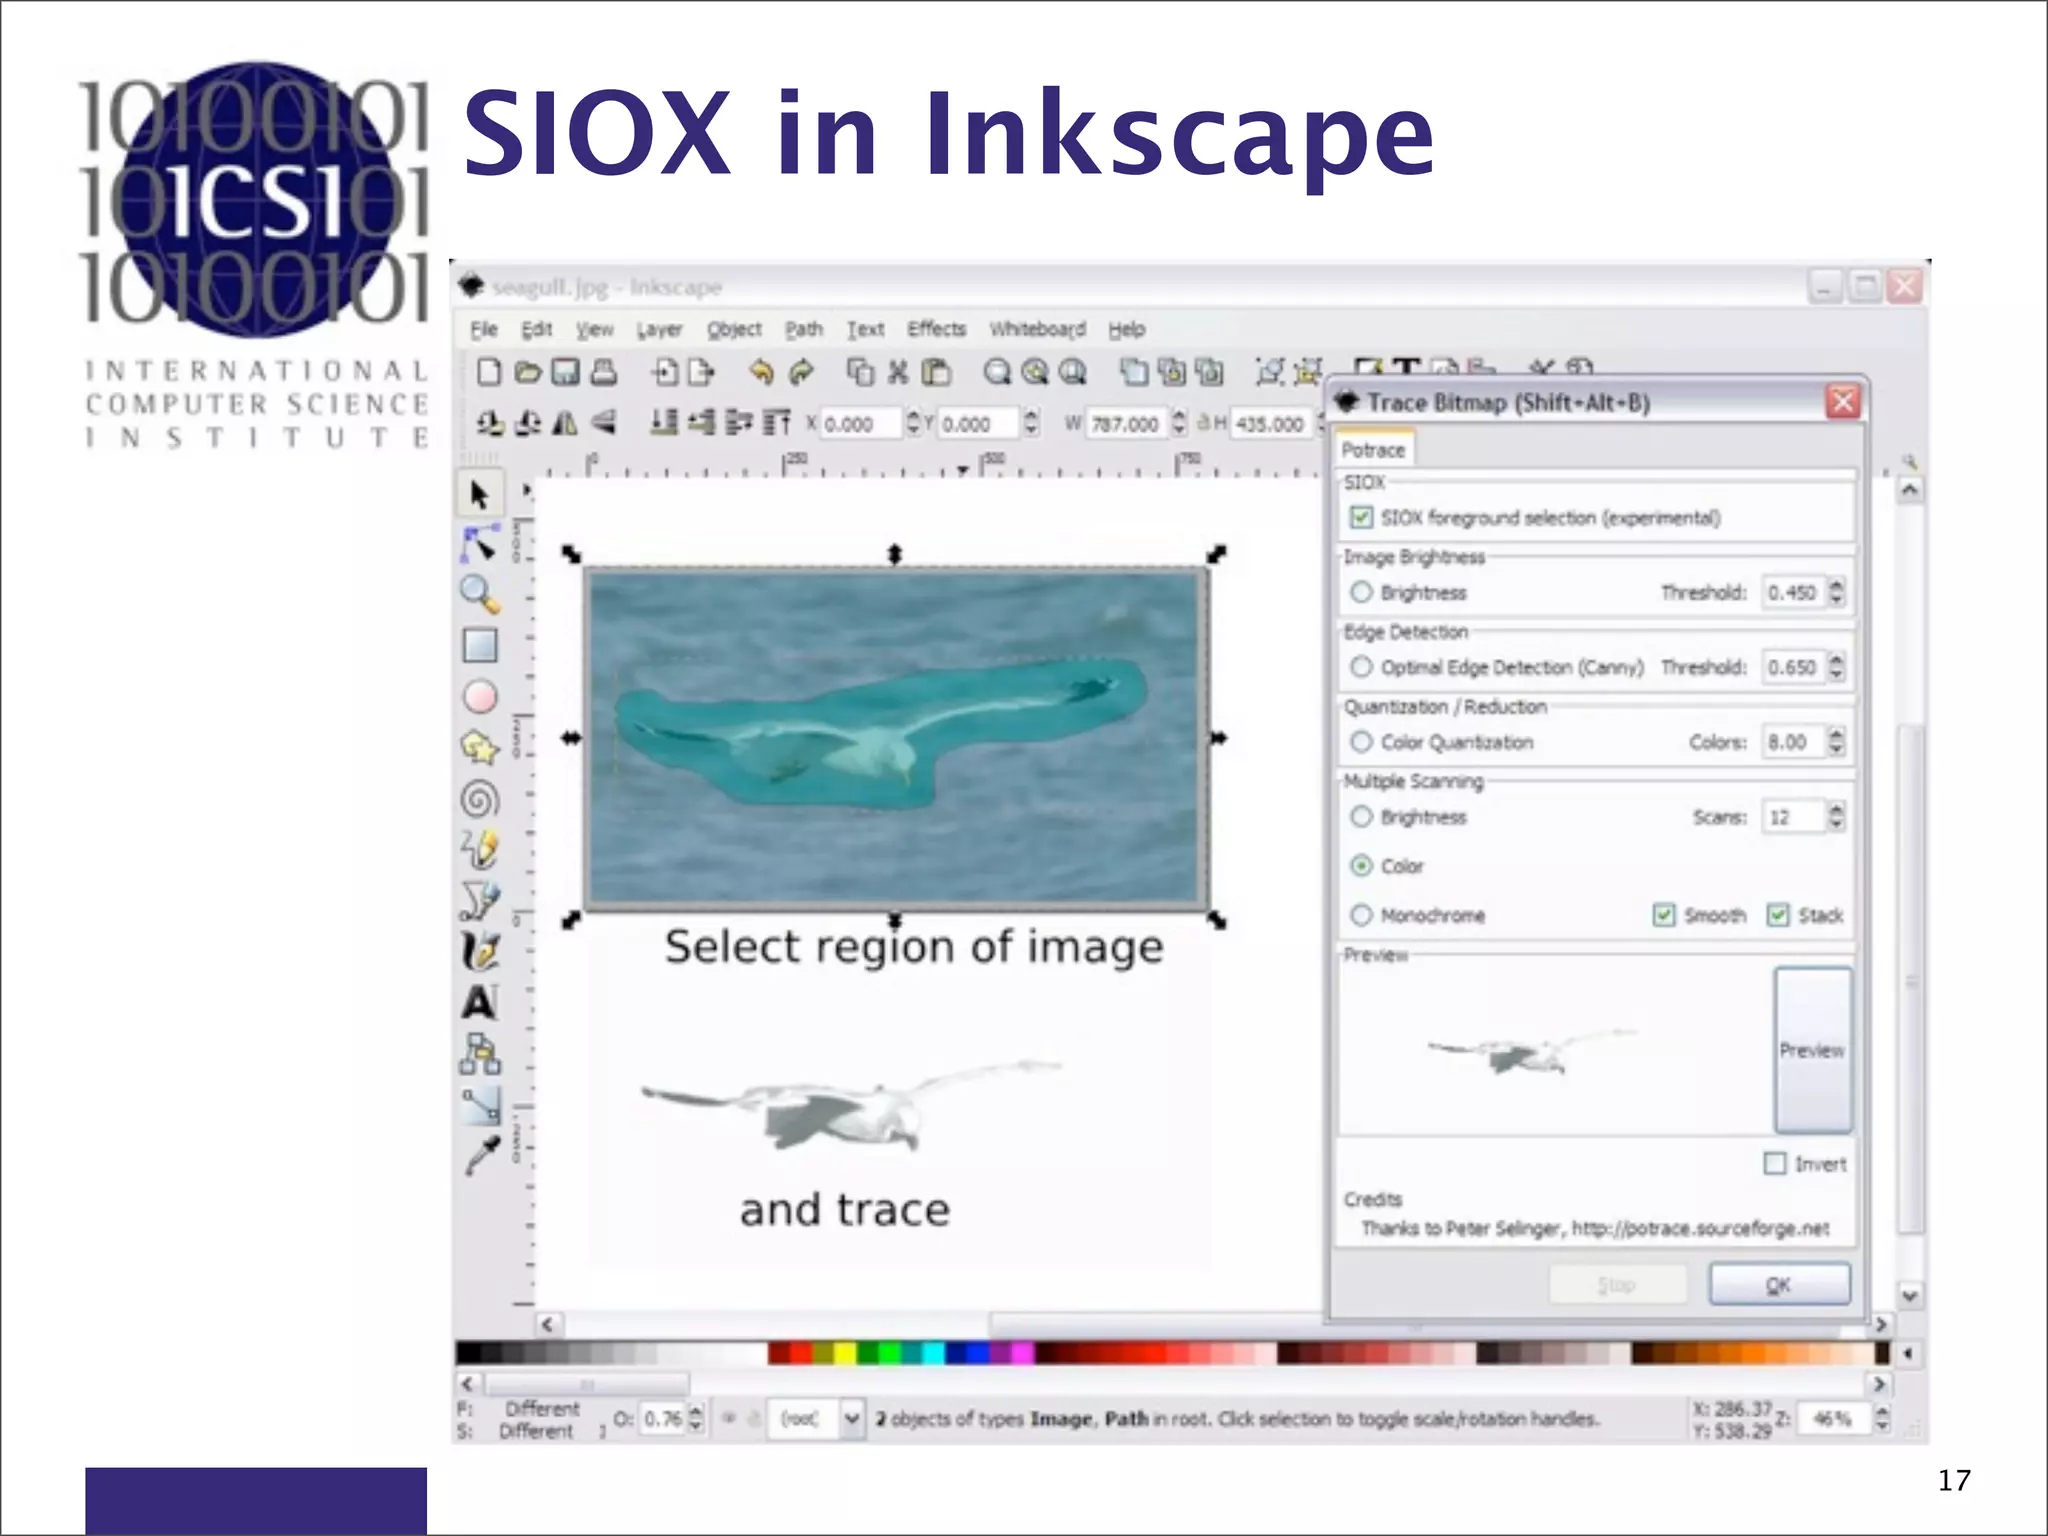Click the Paste clipboard icon
This screenshot has width=2048, height=1536.
(x=935, y=372)
